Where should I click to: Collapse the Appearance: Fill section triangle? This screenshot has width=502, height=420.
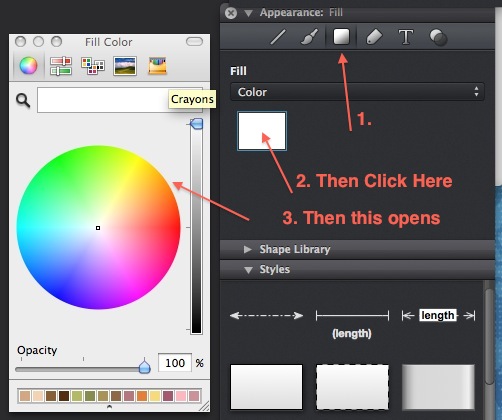pos(248,13)
